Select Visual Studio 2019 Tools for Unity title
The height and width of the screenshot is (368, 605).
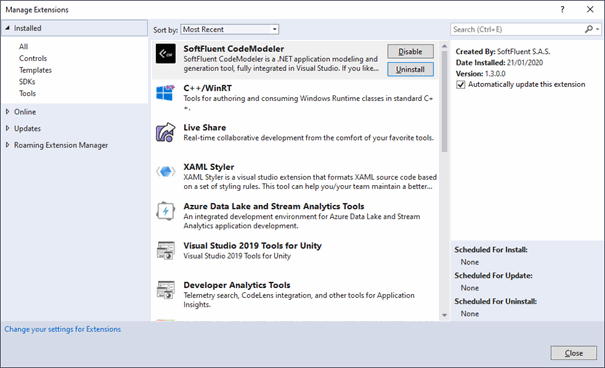[x=252, y=245]
